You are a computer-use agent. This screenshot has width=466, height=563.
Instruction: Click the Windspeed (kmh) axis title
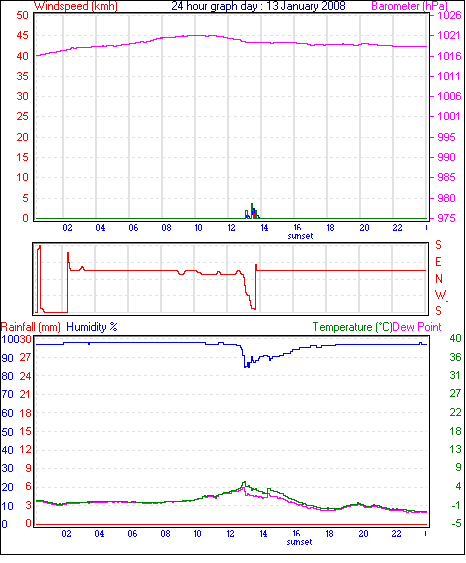tap(76, 6)
